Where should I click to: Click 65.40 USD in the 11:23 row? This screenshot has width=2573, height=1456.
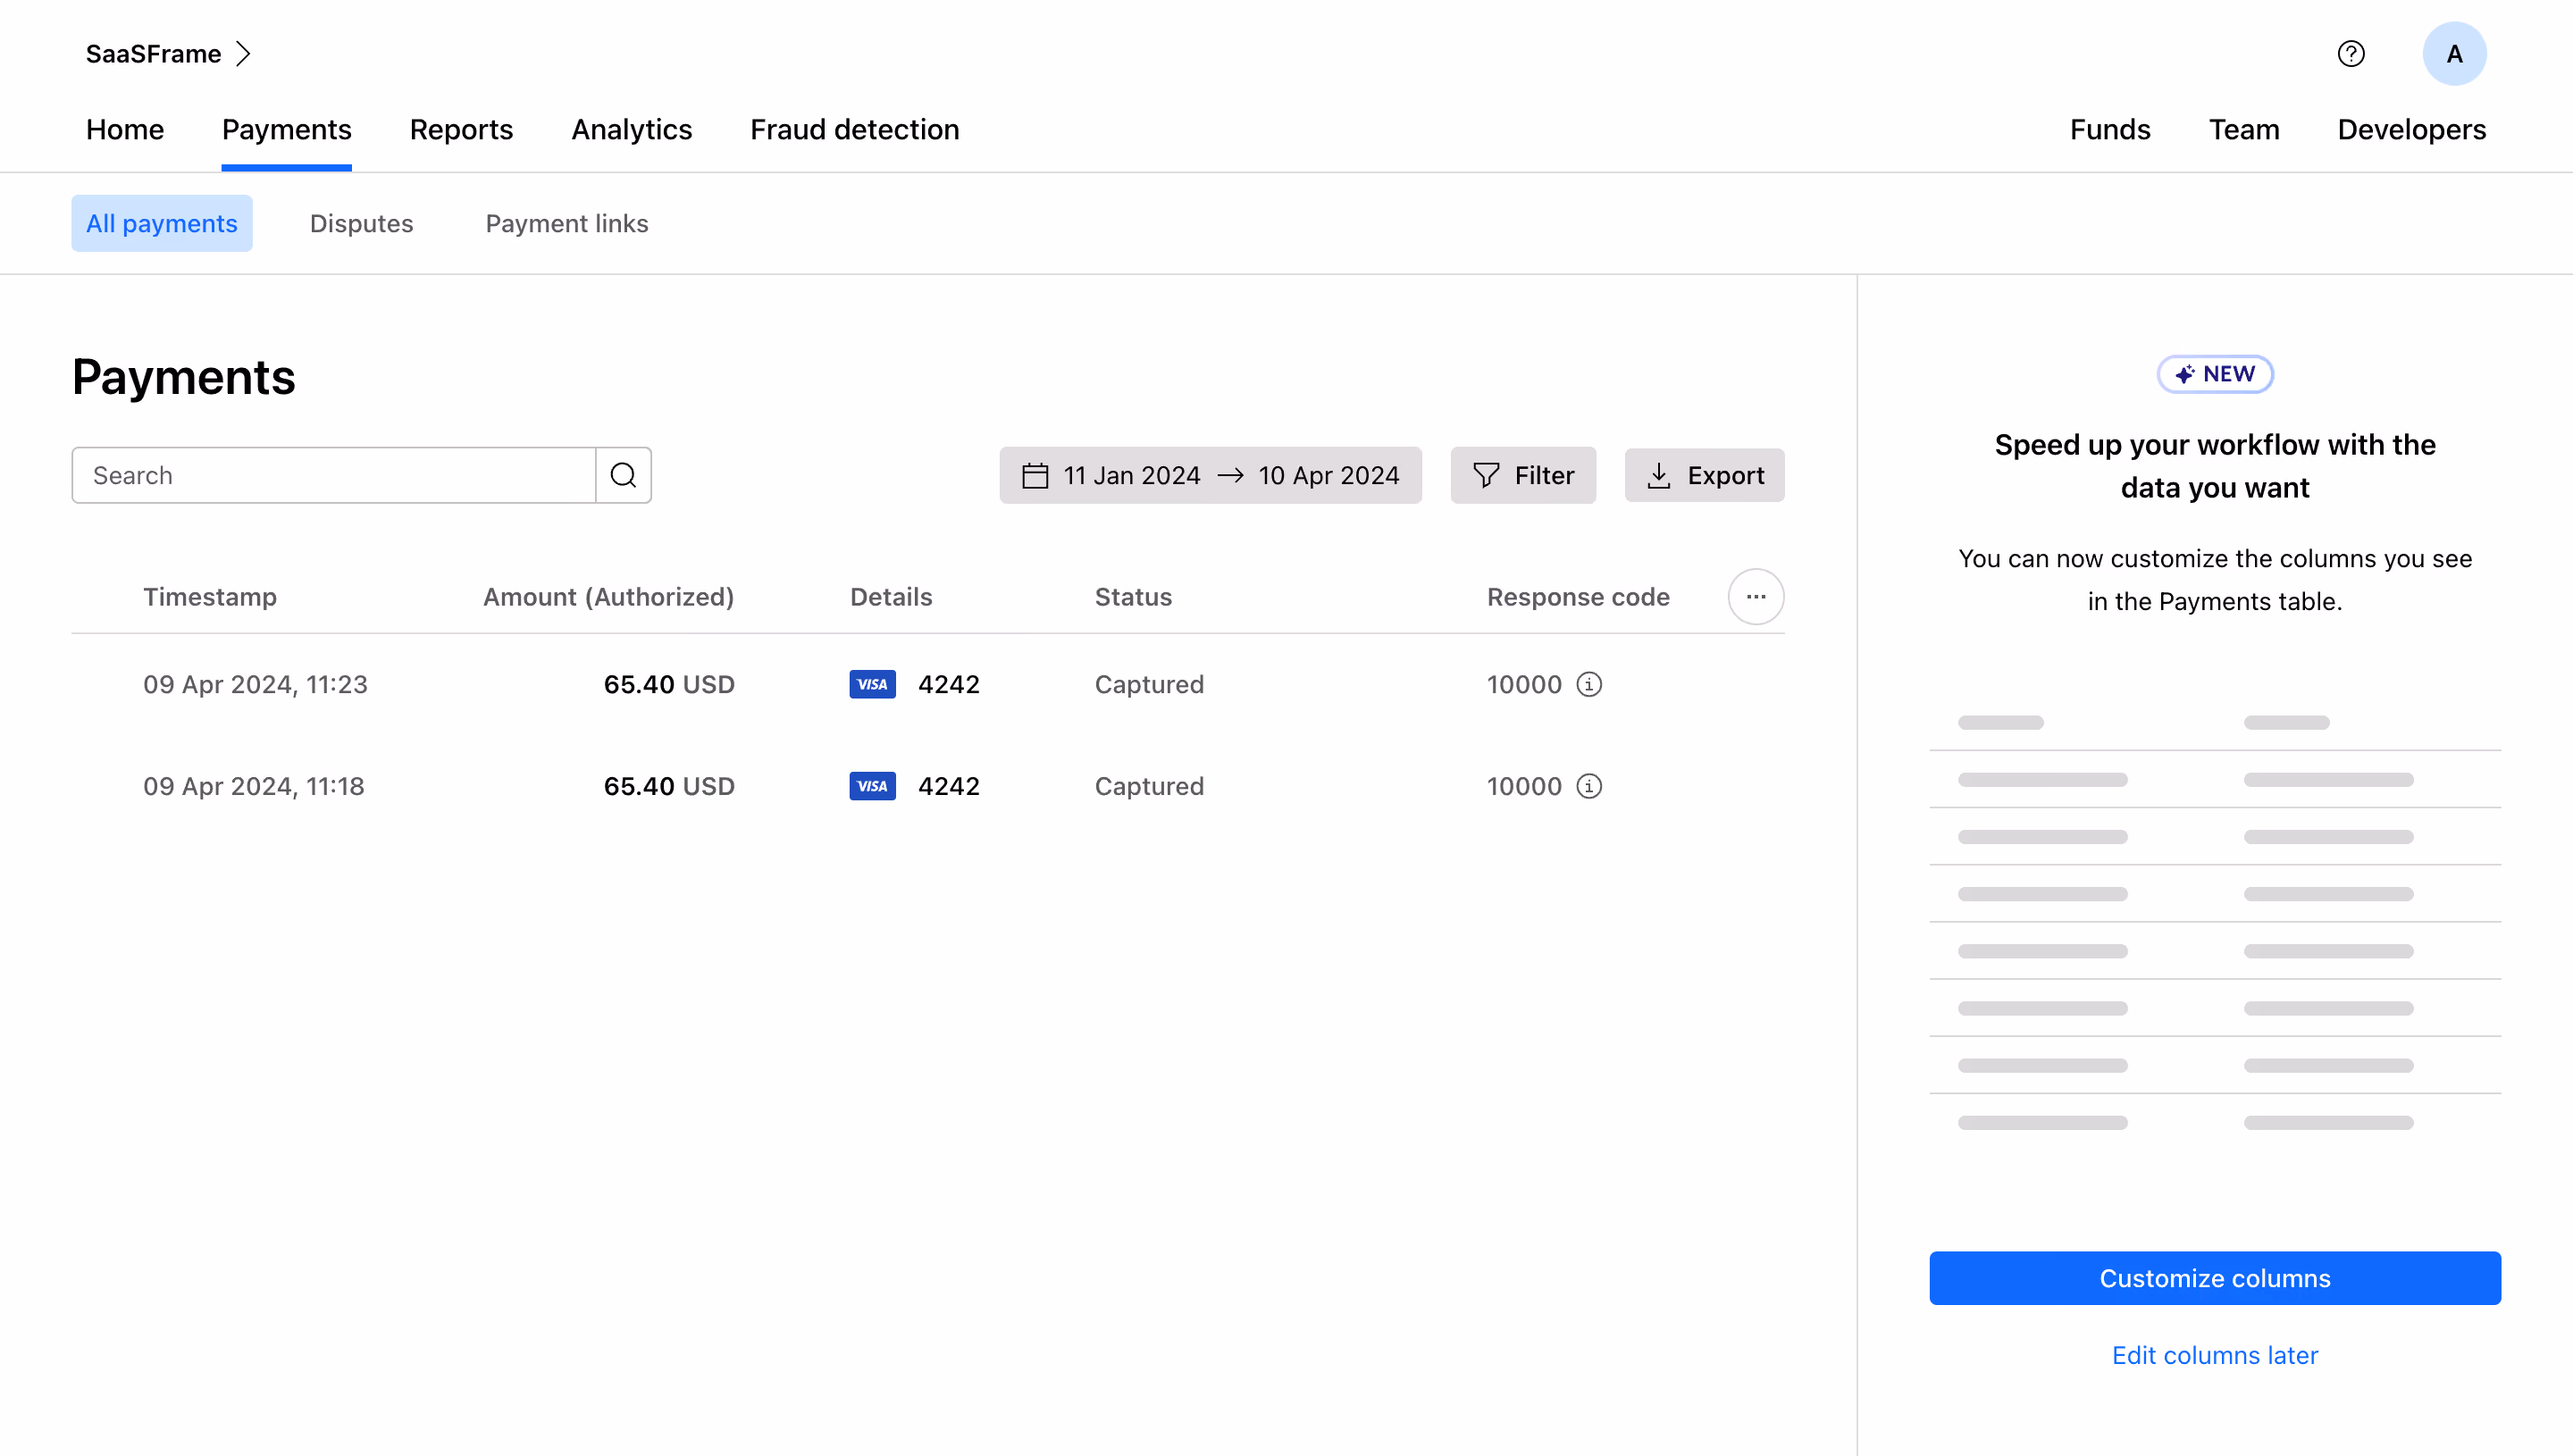669,685
